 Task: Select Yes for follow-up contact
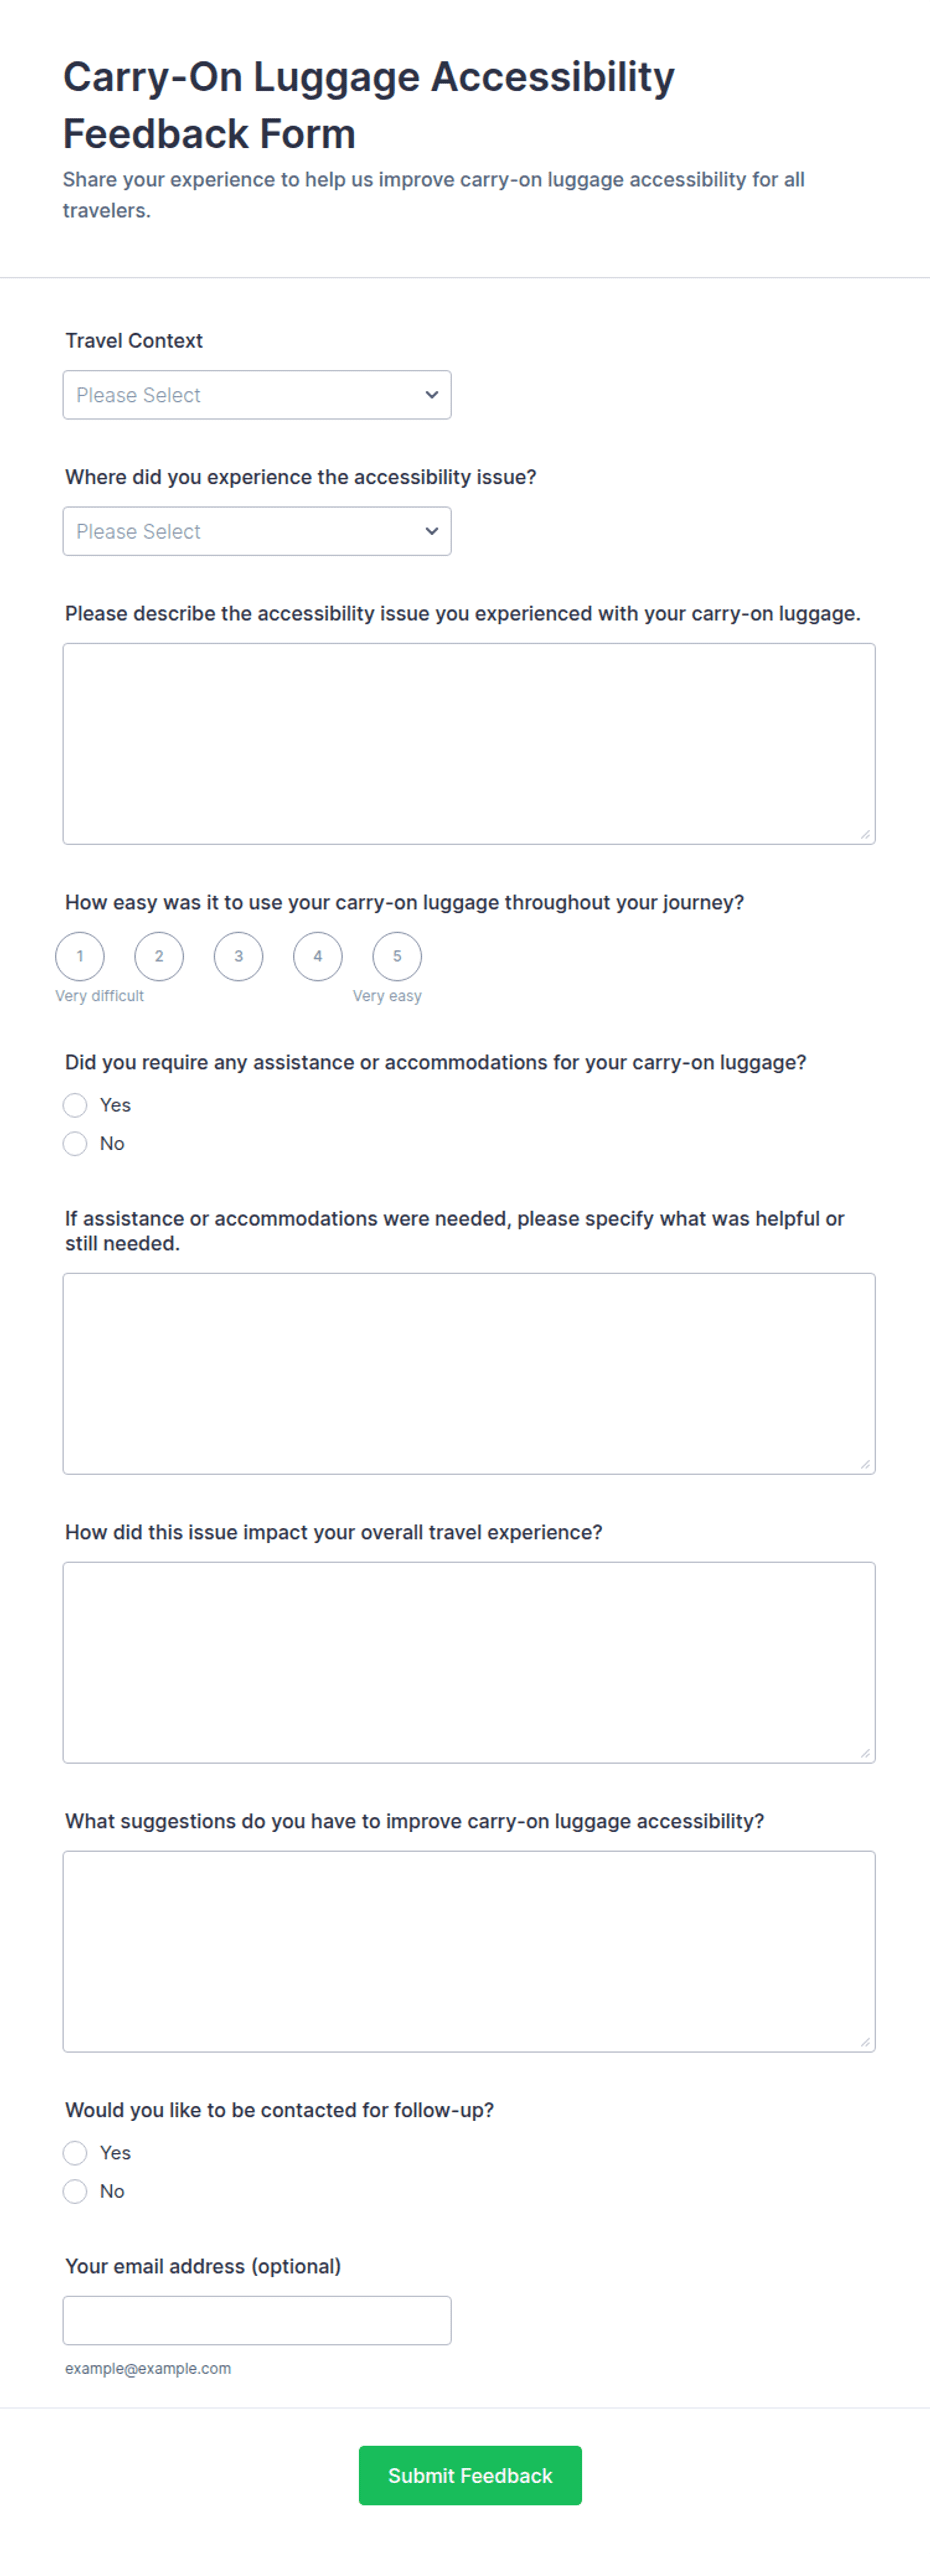coord(75,2152)
